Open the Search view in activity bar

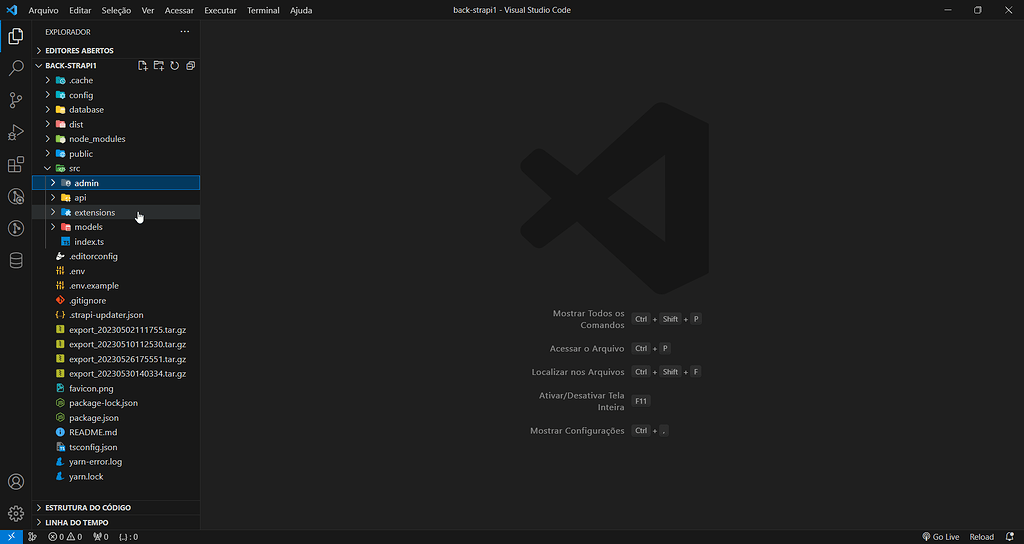coord(16,68)
